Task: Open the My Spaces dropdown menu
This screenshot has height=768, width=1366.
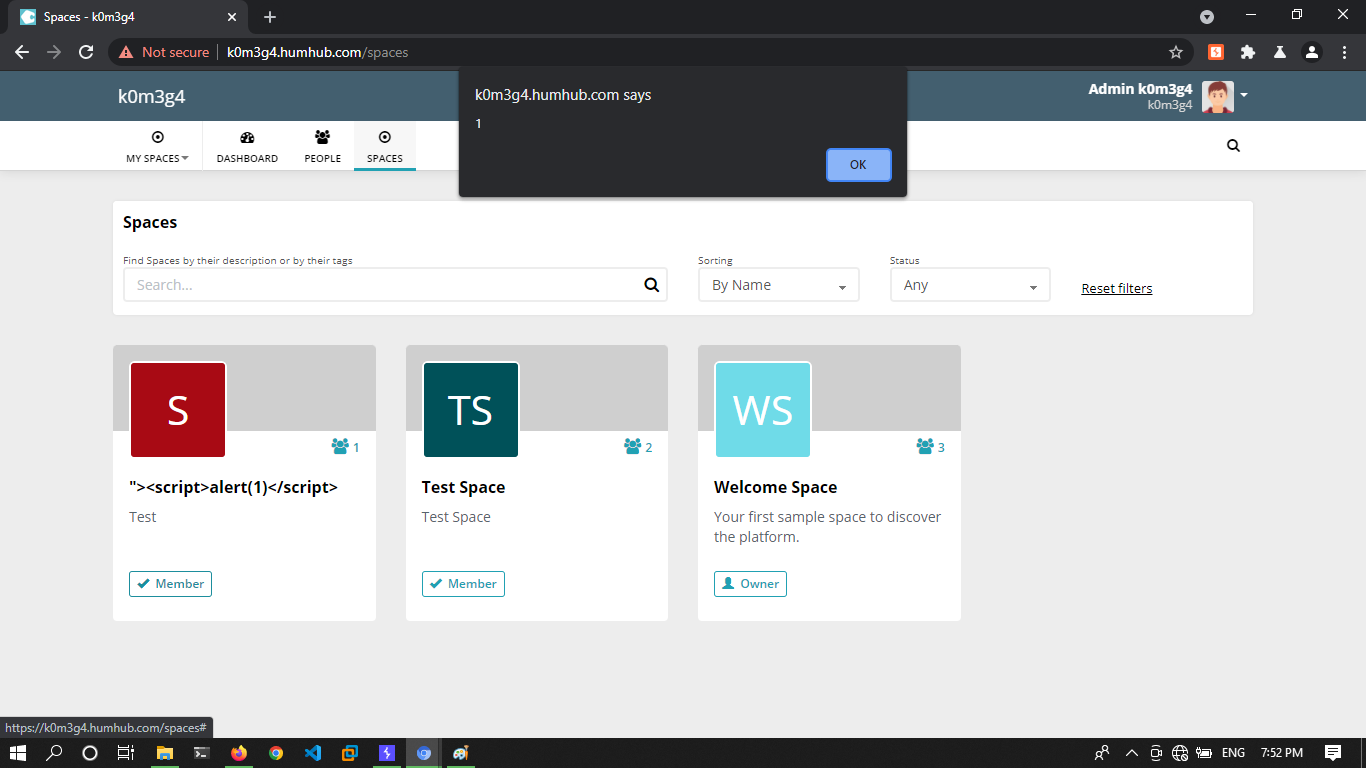Action: pyautogui.click(x=157, y=146)
